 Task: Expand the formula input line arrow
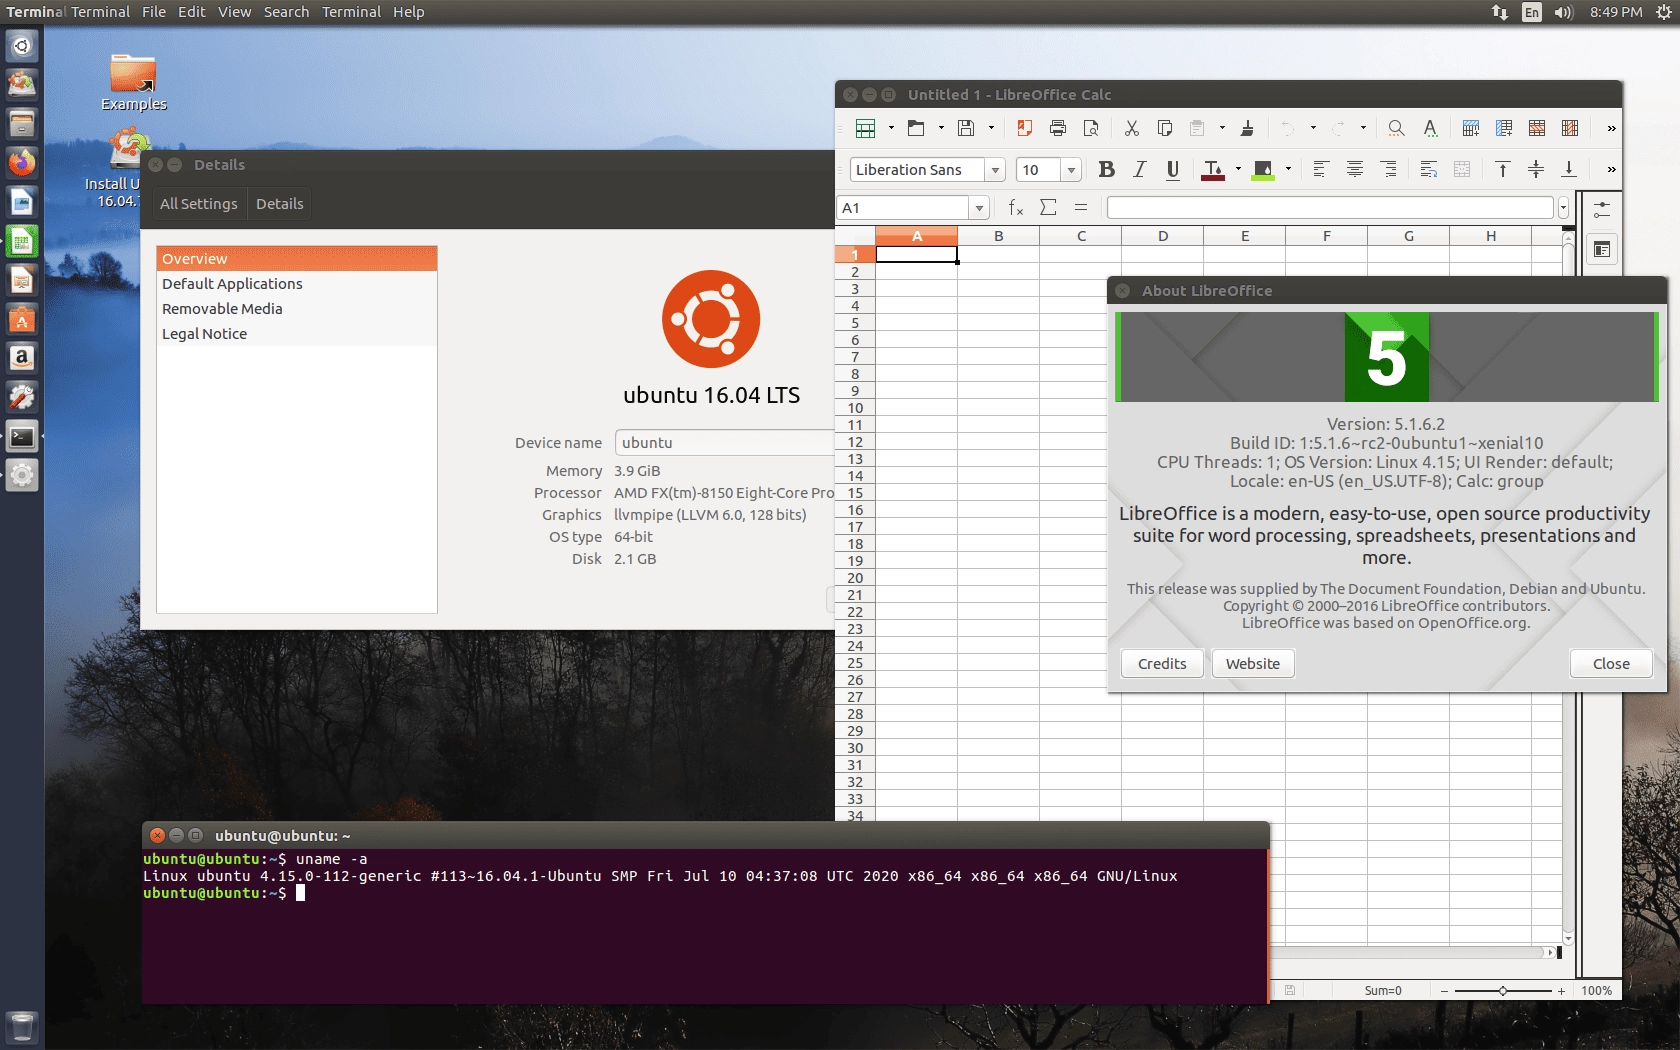pos(1563,208)
